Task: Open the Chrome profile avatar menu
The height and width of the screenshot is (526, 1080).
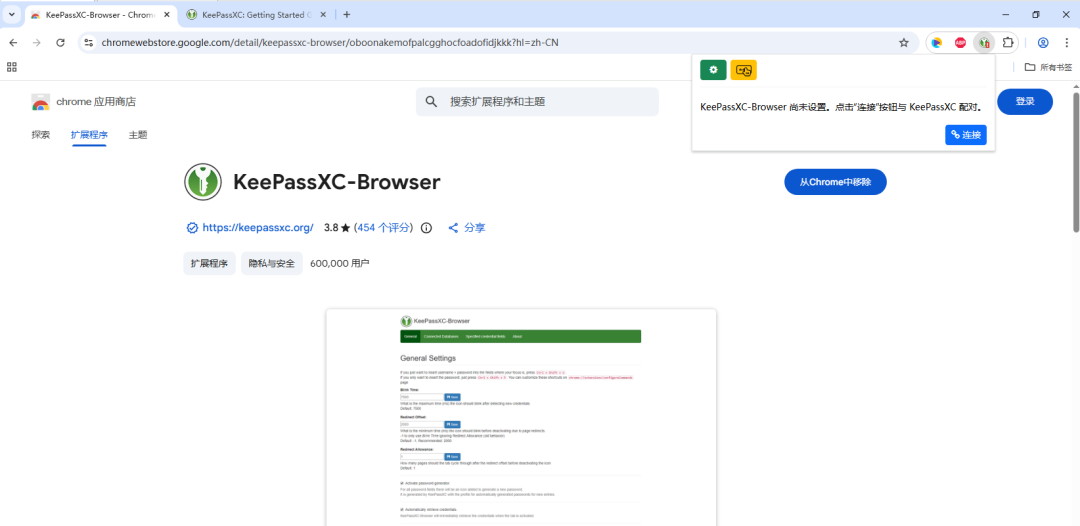Action: [x=1043, y=43]
